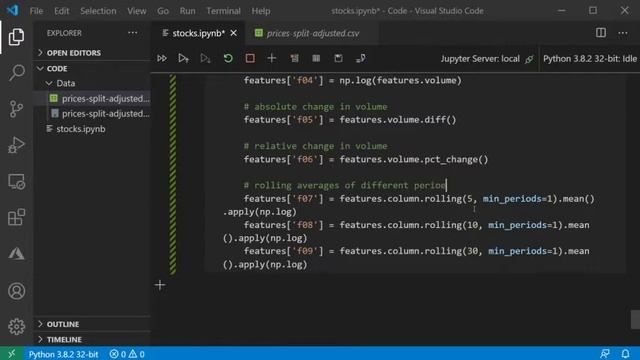
Task: Run all notebook cells
Action: point(162,58)
